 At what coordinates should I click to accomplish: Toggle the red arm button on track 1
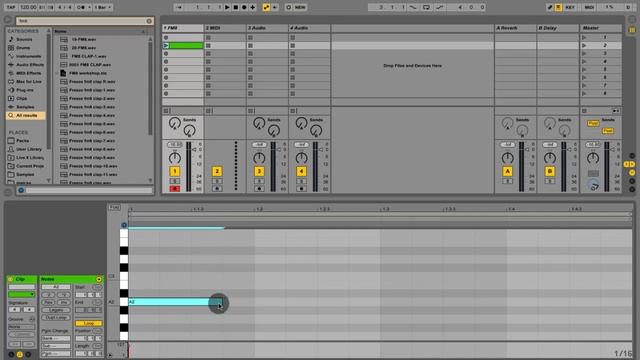pyautogui.click(x=175, y=189)
